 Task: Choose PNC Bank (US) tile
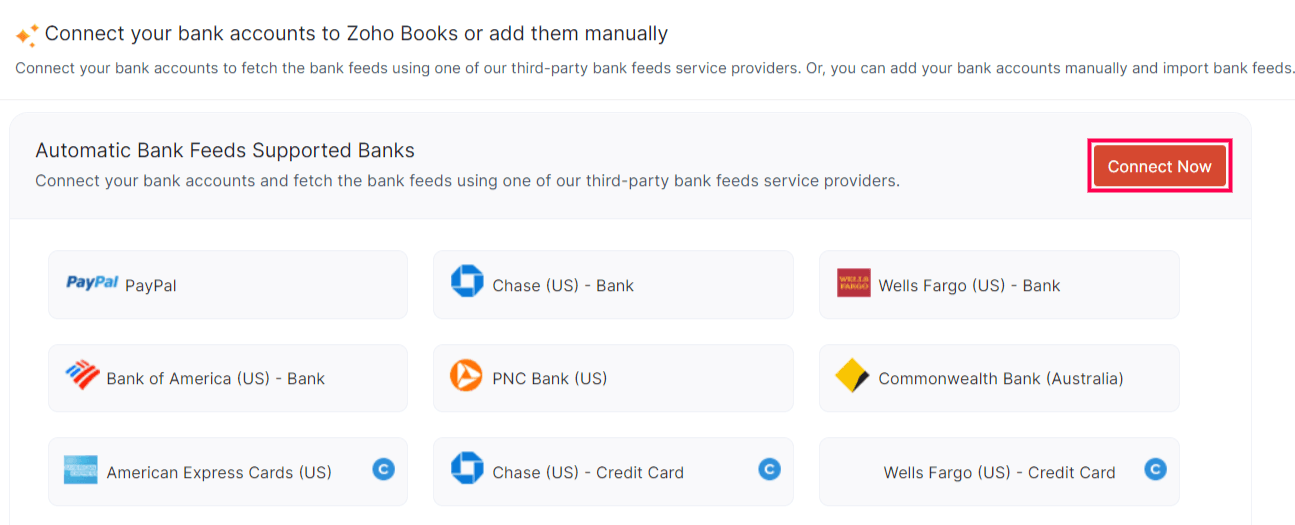tap(613, 378)
